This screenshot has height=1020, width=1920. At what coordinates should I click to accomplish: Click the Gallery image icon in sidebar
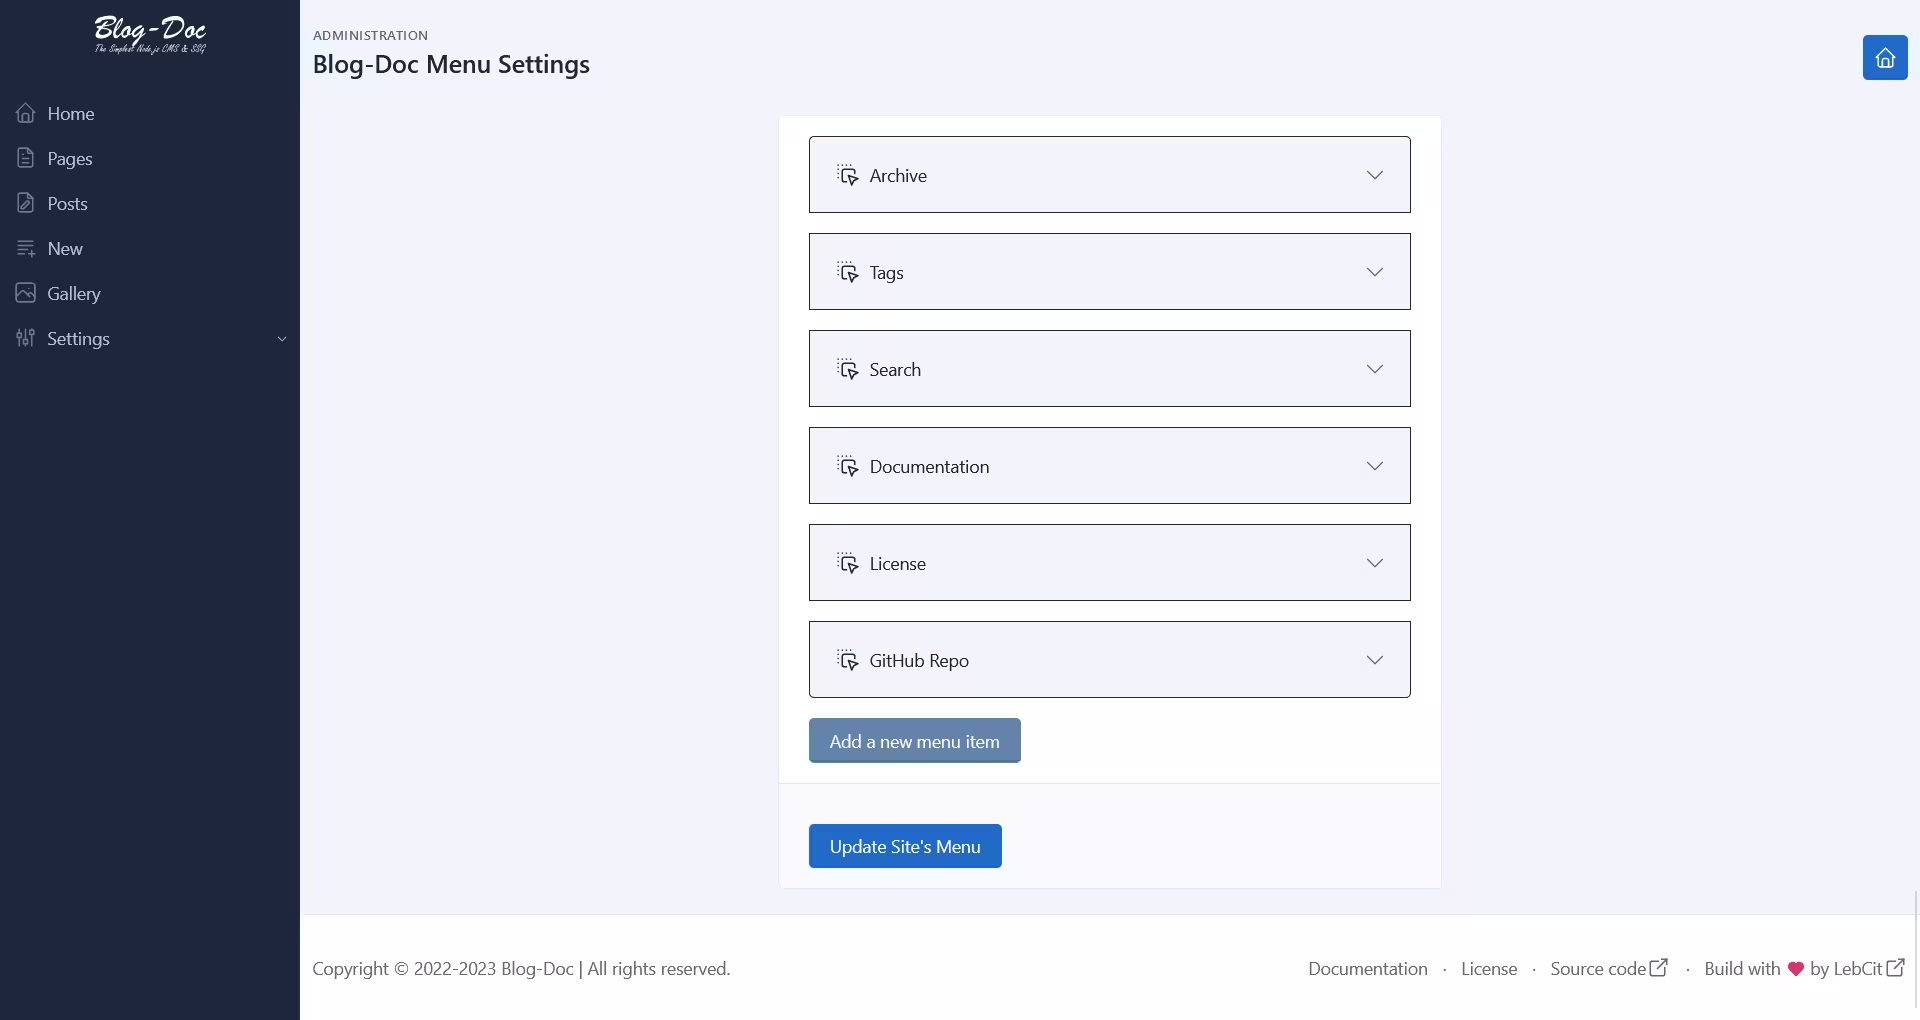(x=26, y=293)
